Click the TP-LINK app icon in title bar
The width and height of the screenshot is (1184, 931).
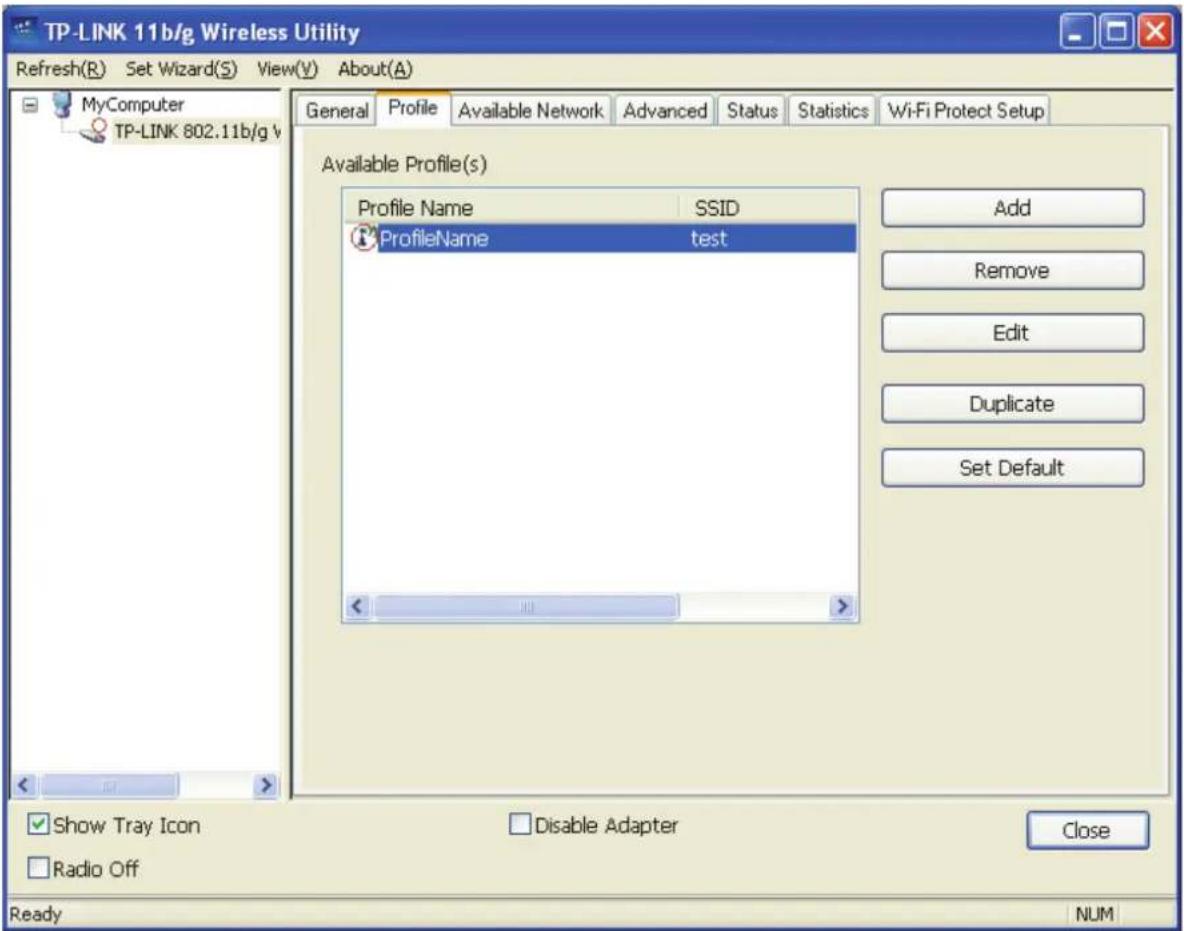point(25,31)
